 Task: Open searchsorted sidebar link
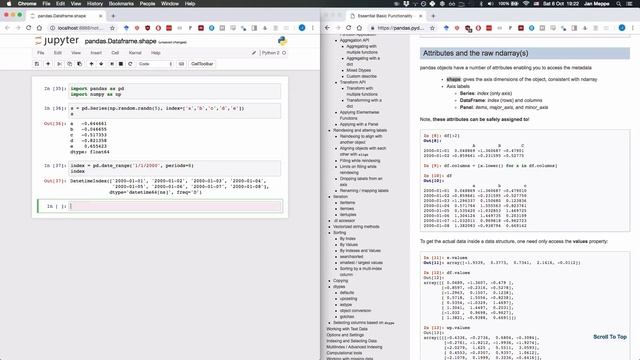point(351,257)
